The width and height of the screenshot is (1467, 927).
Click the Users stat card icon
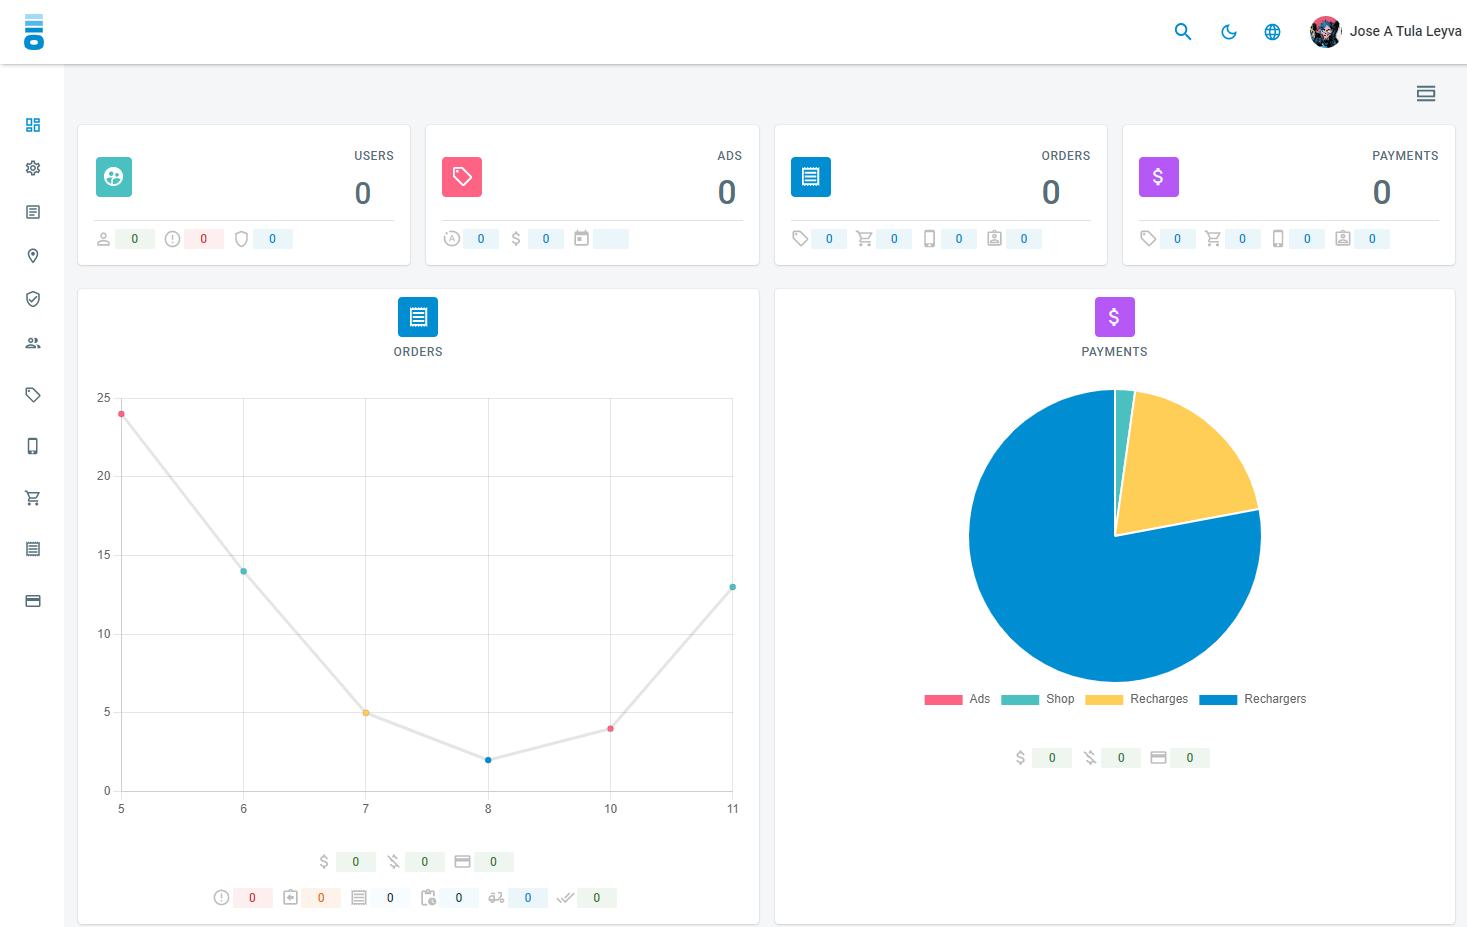114,177
